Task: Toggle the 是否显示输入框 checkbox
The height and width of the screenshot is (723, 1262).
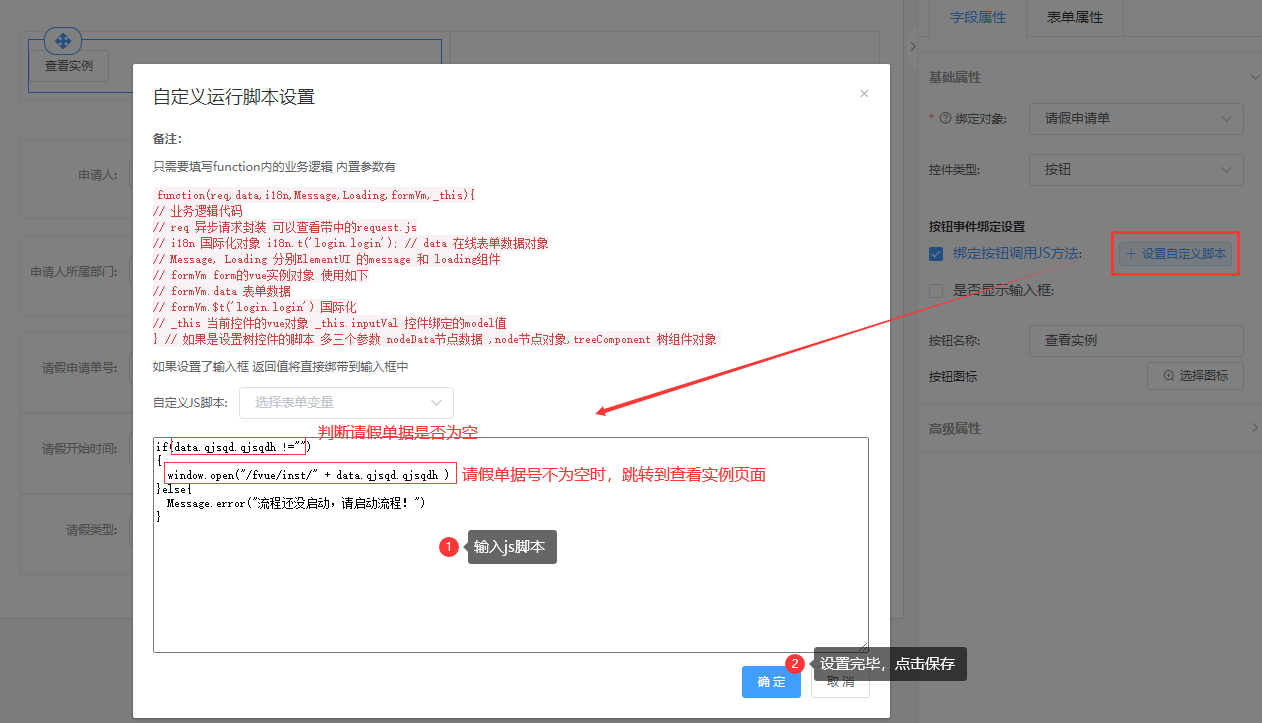Action: (x=936, y=291)
